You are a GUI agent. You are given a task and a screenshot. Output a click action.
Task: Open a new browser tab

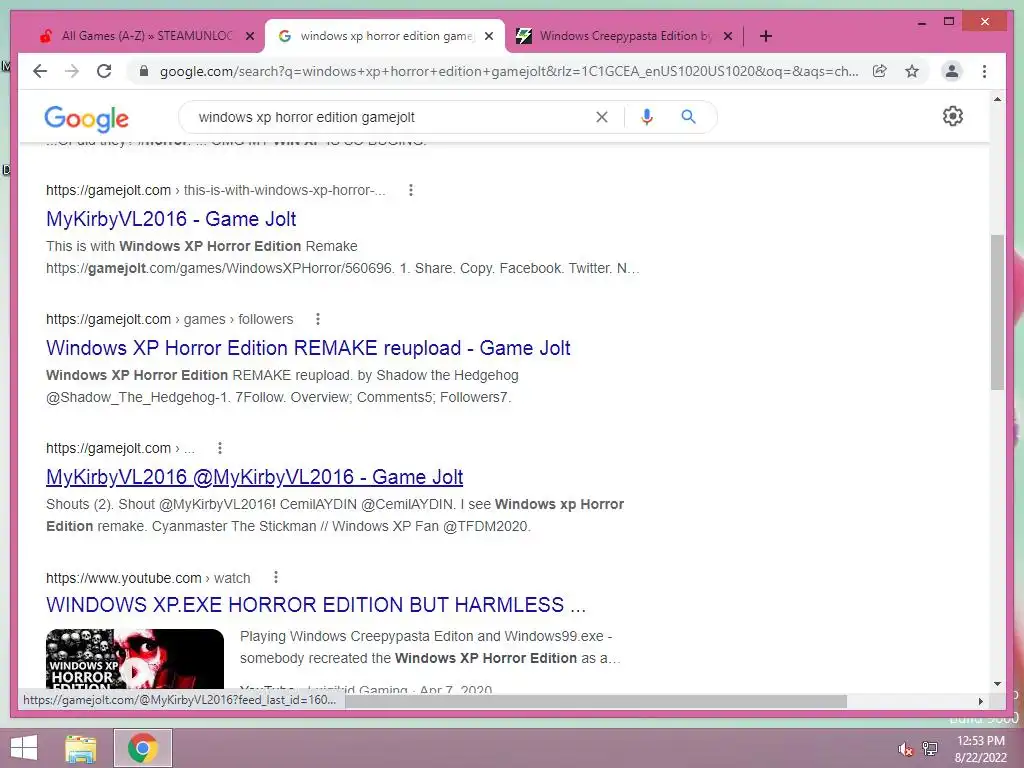pos(766,36)
